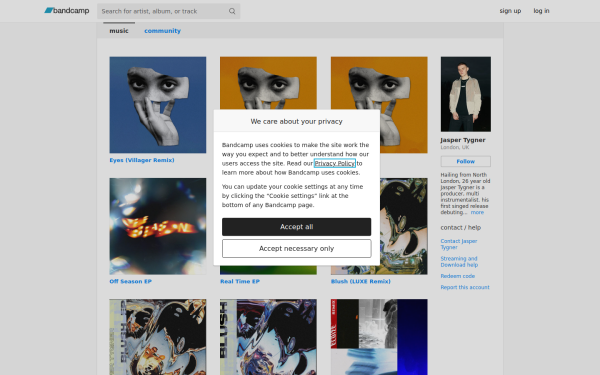
Task: Open the LUXE remix cover with blue gradient
Action: click(379, 337)
